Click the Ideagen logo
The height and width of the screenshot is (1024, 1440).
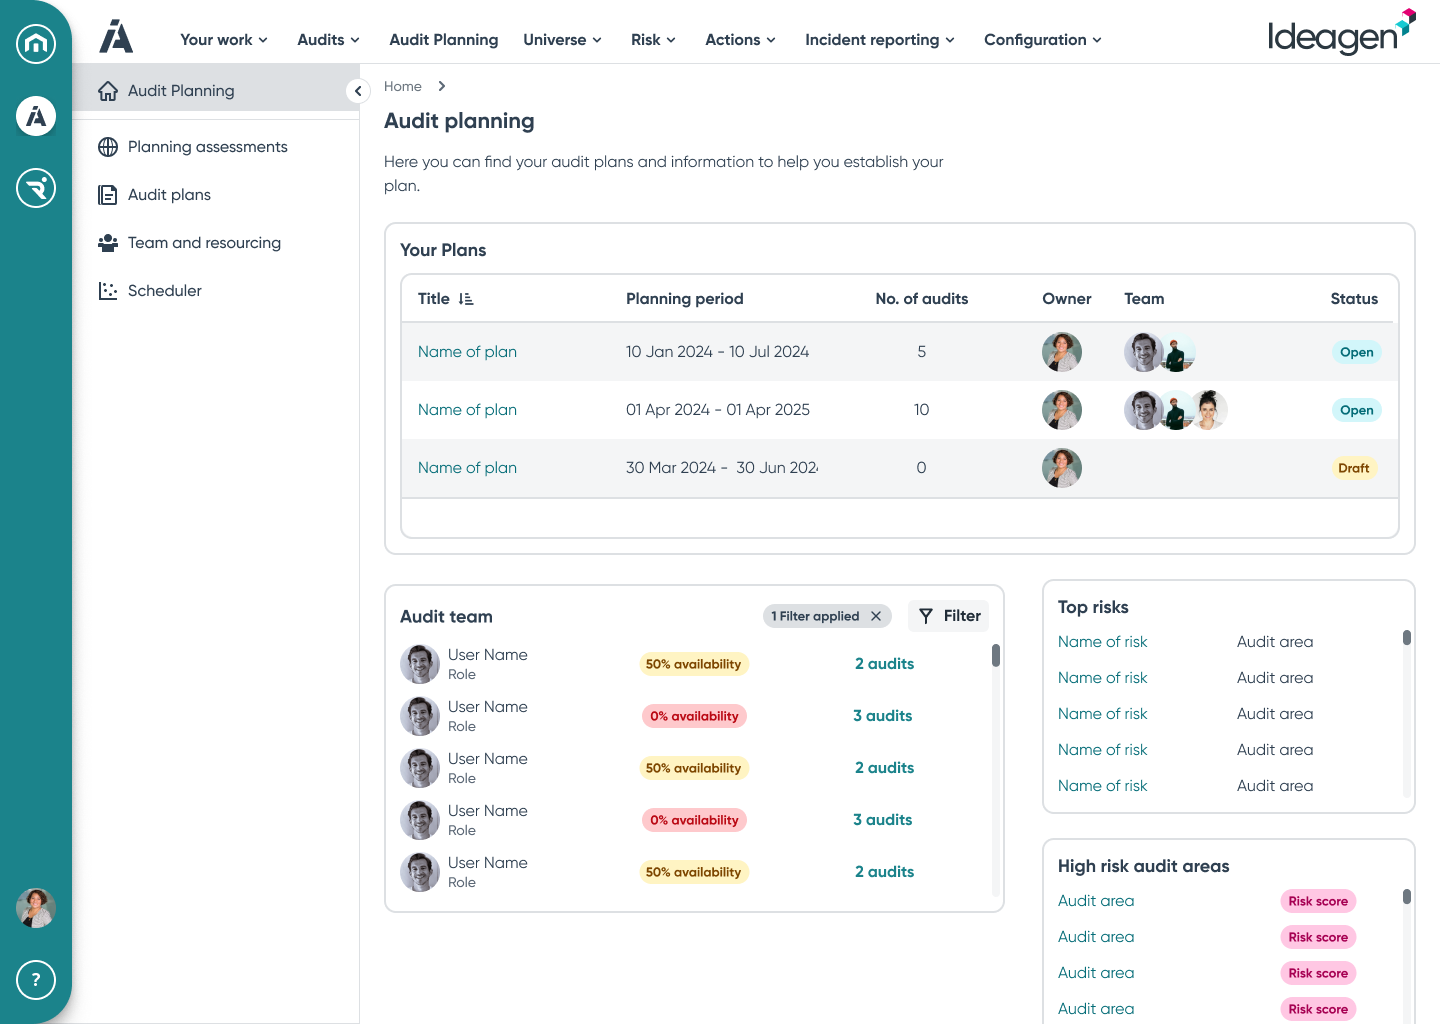pyautogui.click(x=1341, y=33)
